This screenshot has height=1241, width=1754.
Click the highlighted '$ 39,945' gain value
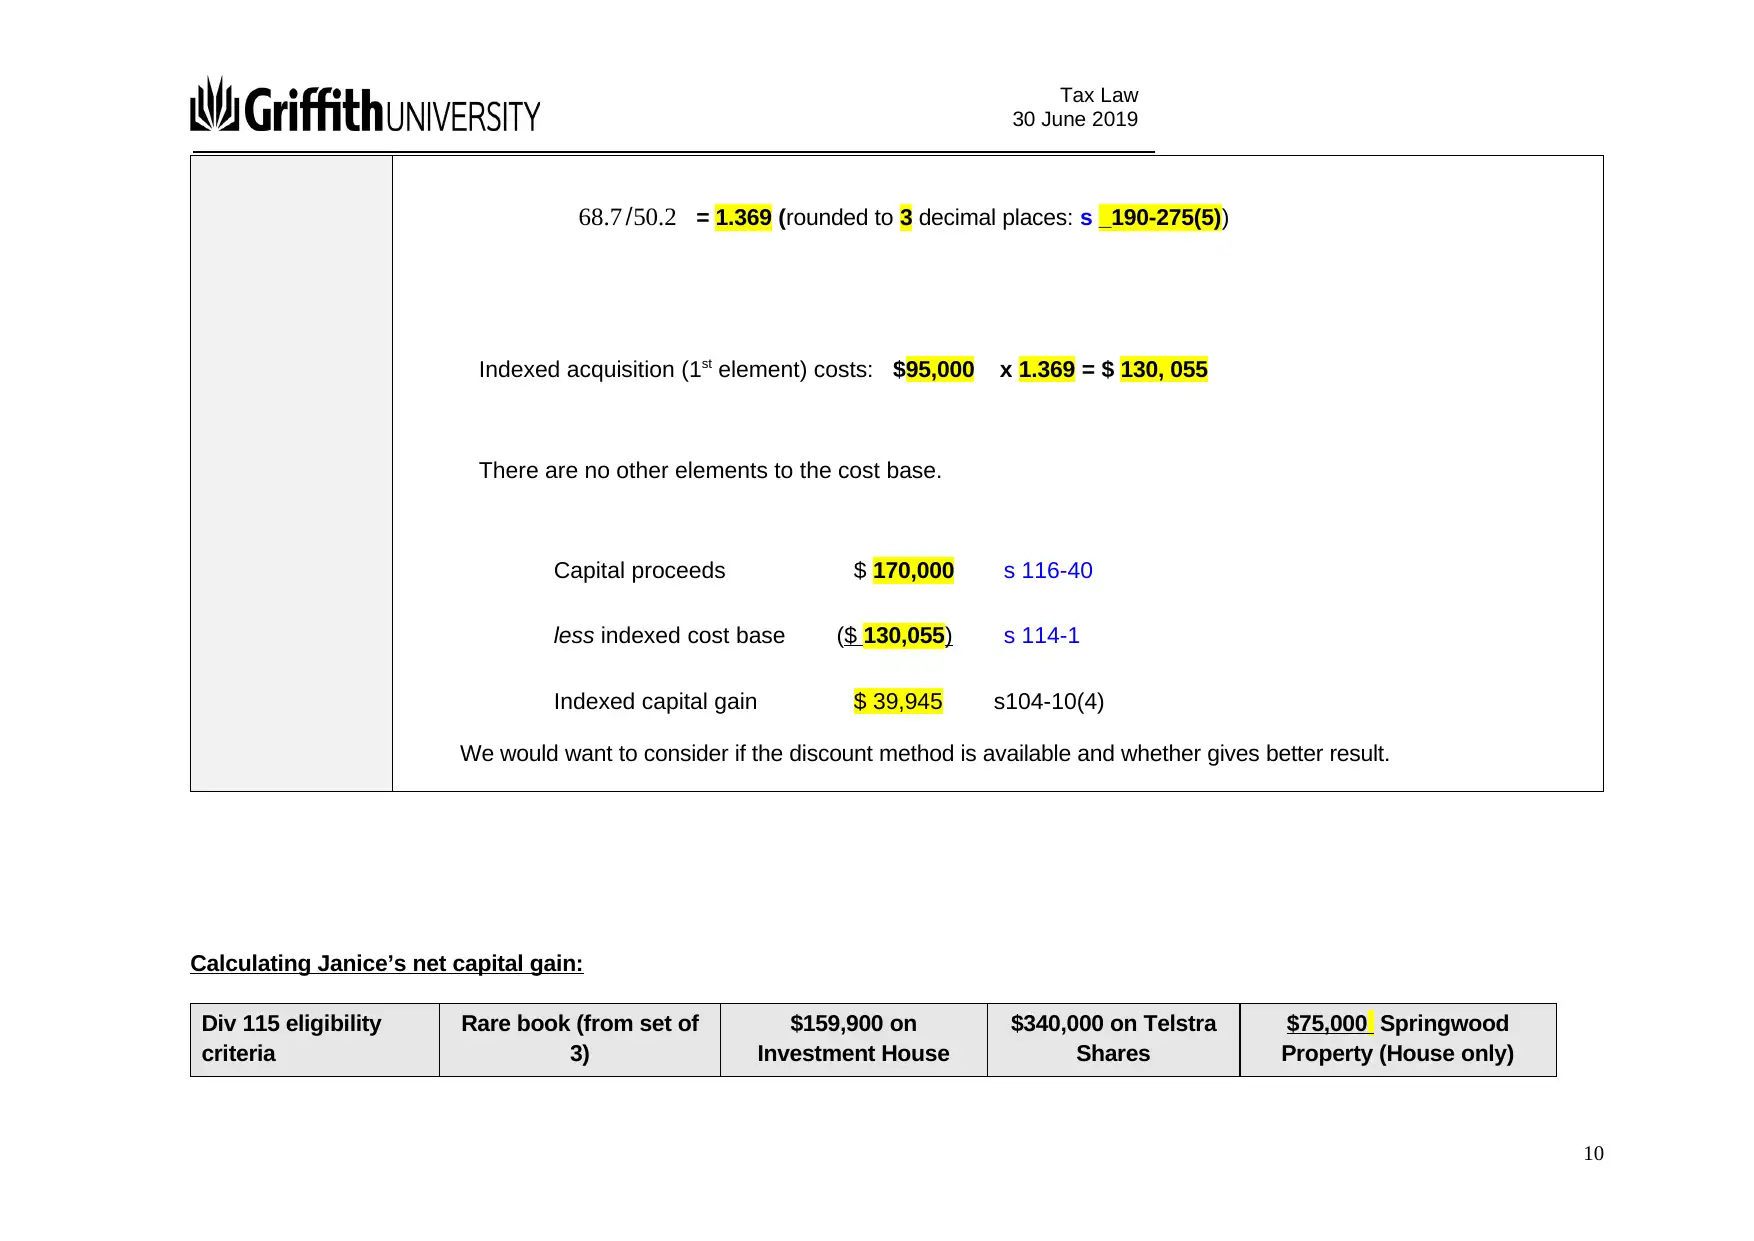(x=898, y=701)
